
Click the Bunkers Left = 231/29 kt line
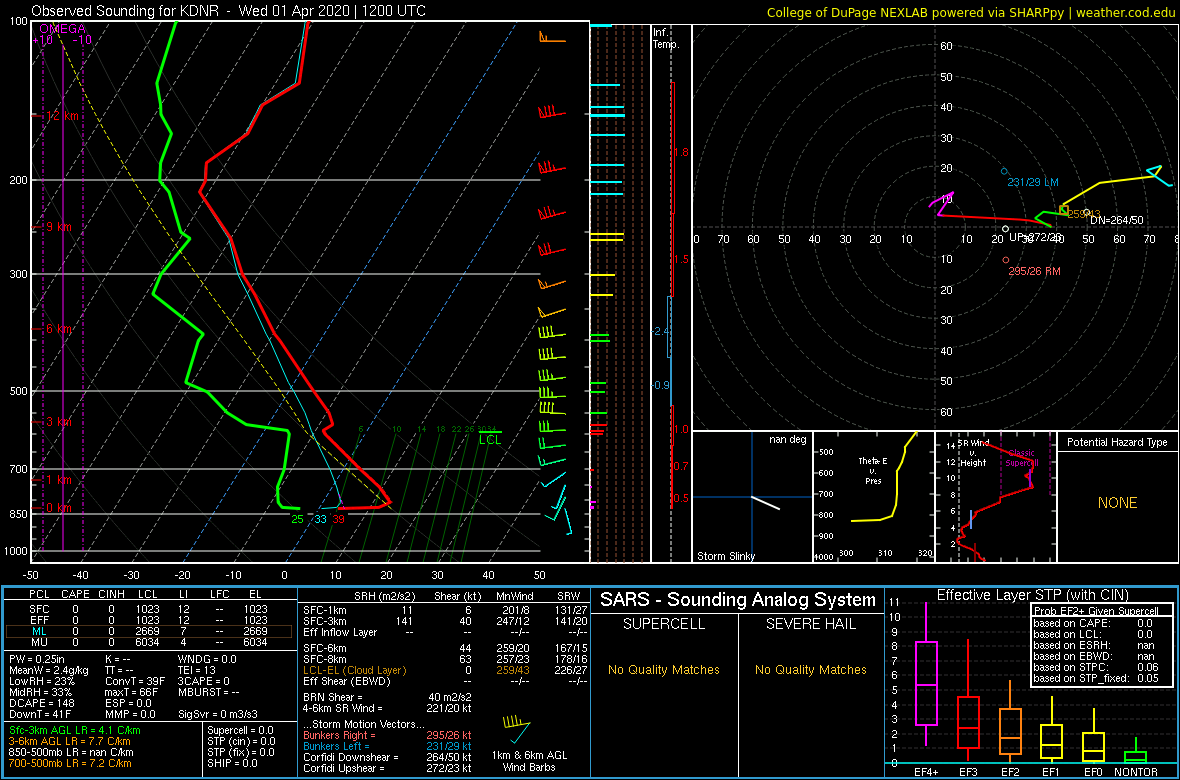click(388, 745)
